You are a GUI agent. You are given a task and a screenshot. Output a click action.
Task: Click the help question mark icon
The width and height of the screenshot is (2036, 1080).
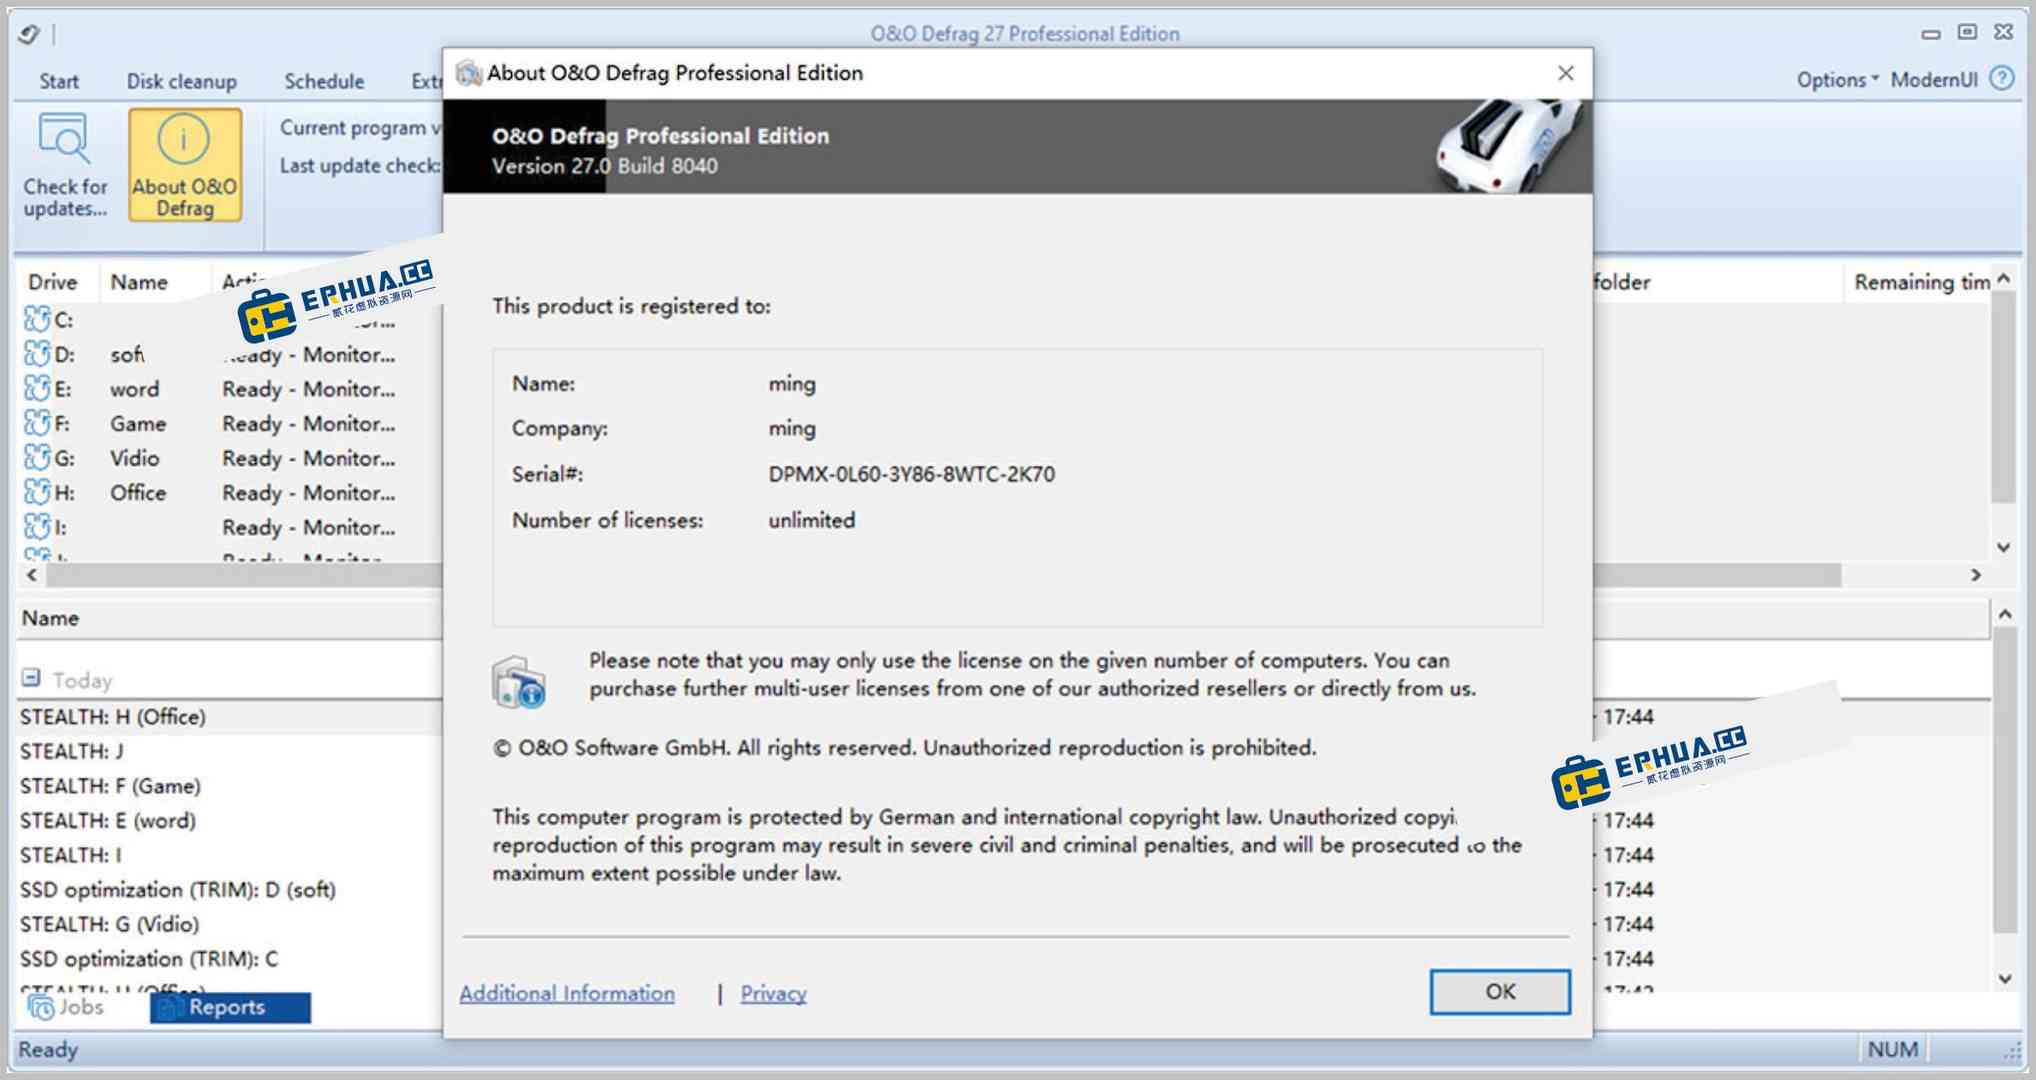click(2002, 79)
